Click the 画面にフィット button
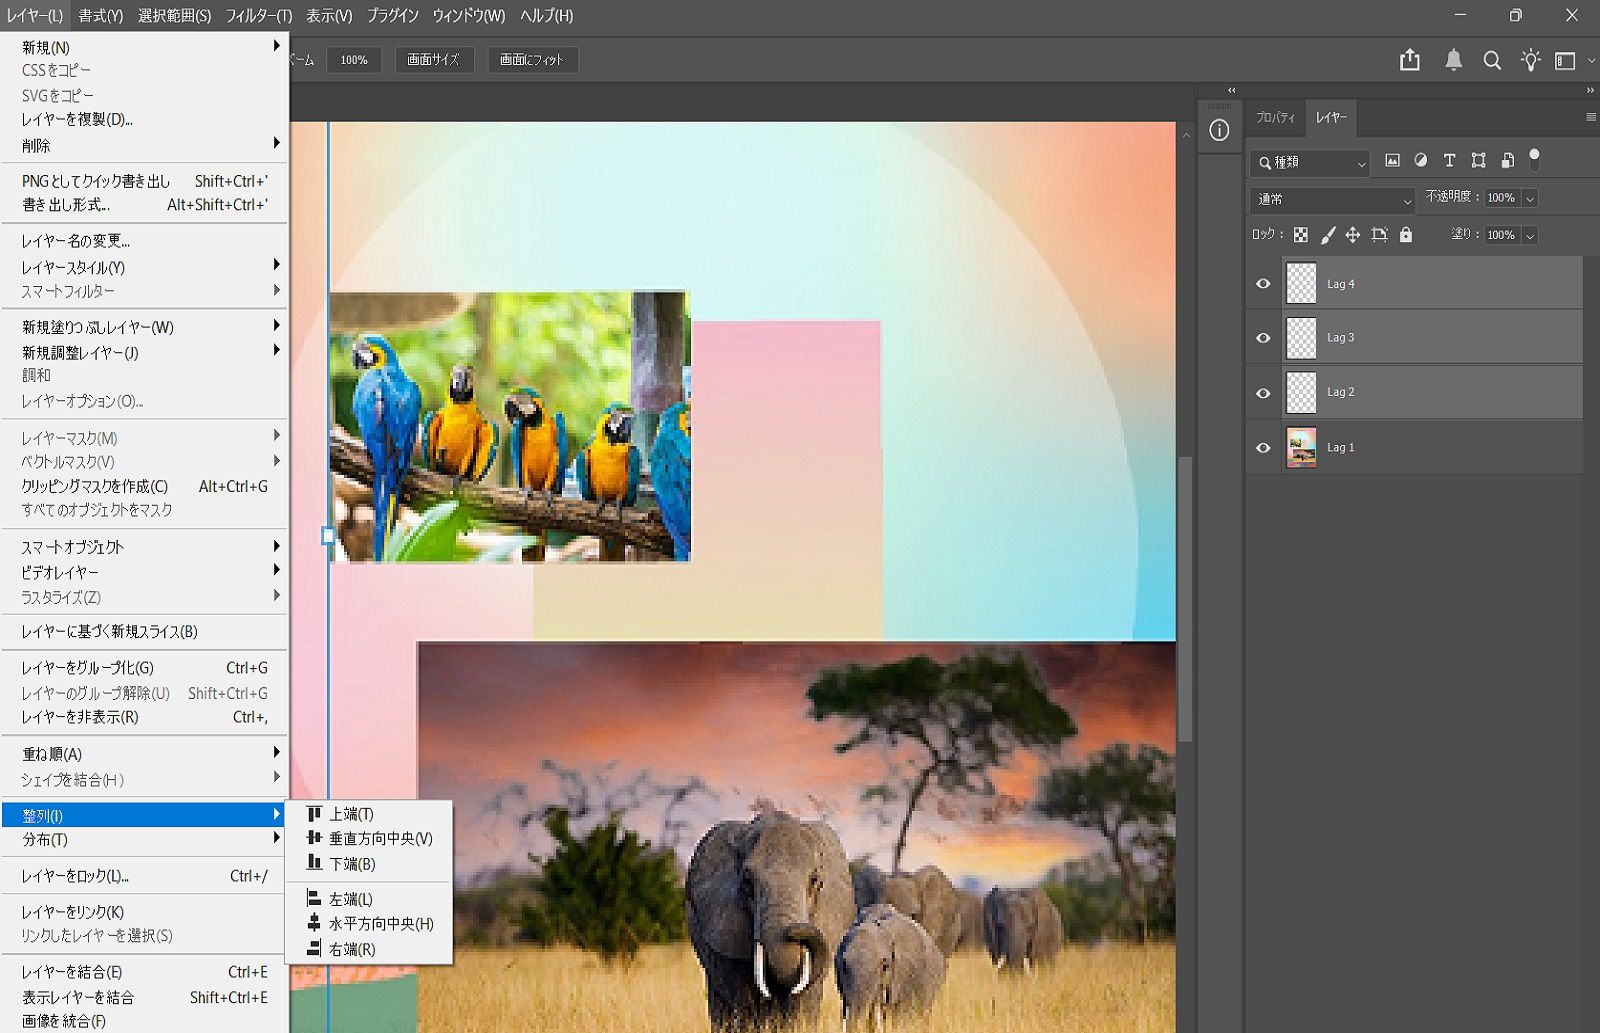The image size is (1600, 1033). 532,60
